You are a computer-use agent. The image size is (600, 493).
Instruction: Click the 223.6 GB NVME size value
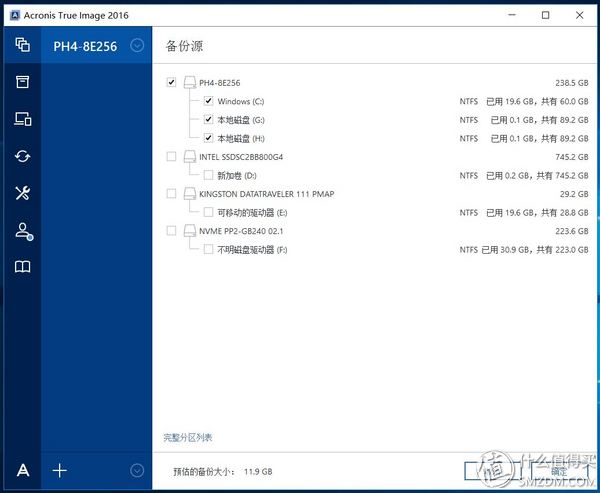[x=572, y=231]
